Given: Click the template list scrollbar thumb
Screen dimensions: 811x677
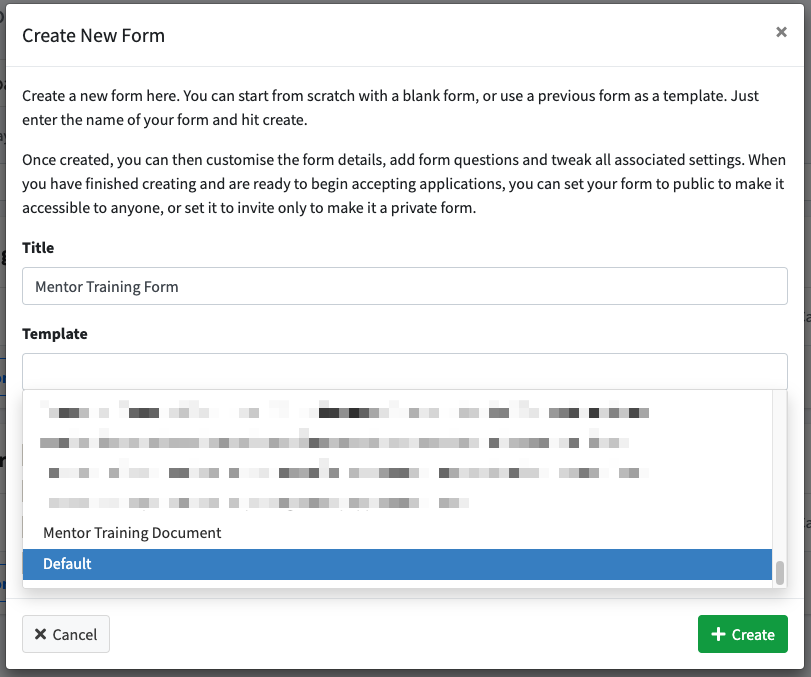Looking at the screenshot, I should click(779, 573).
